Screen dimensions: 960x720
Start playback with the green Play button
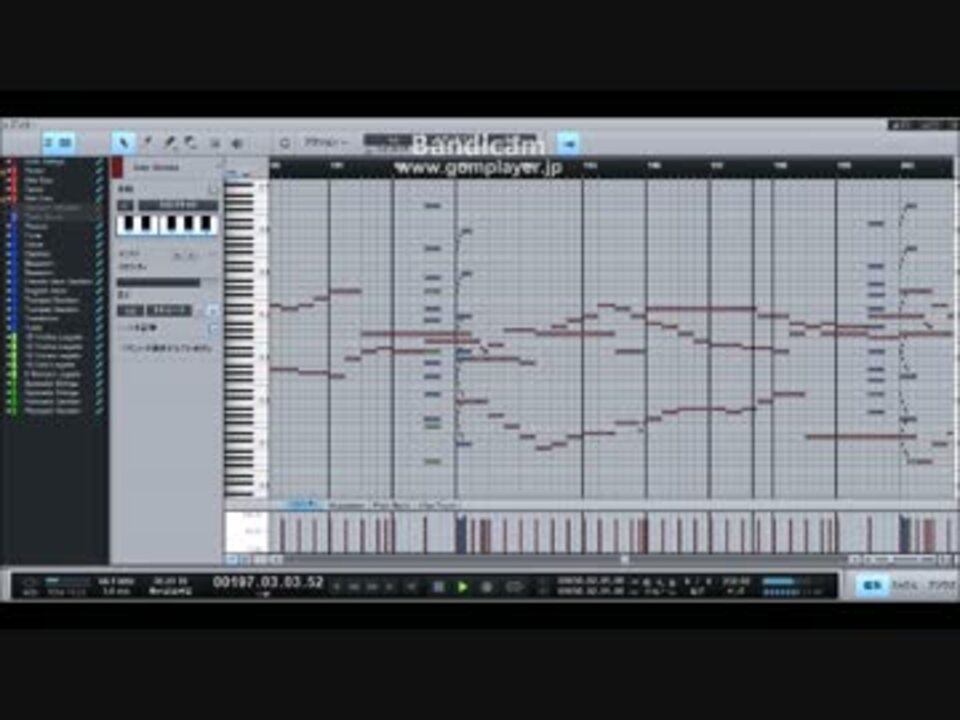463,587
